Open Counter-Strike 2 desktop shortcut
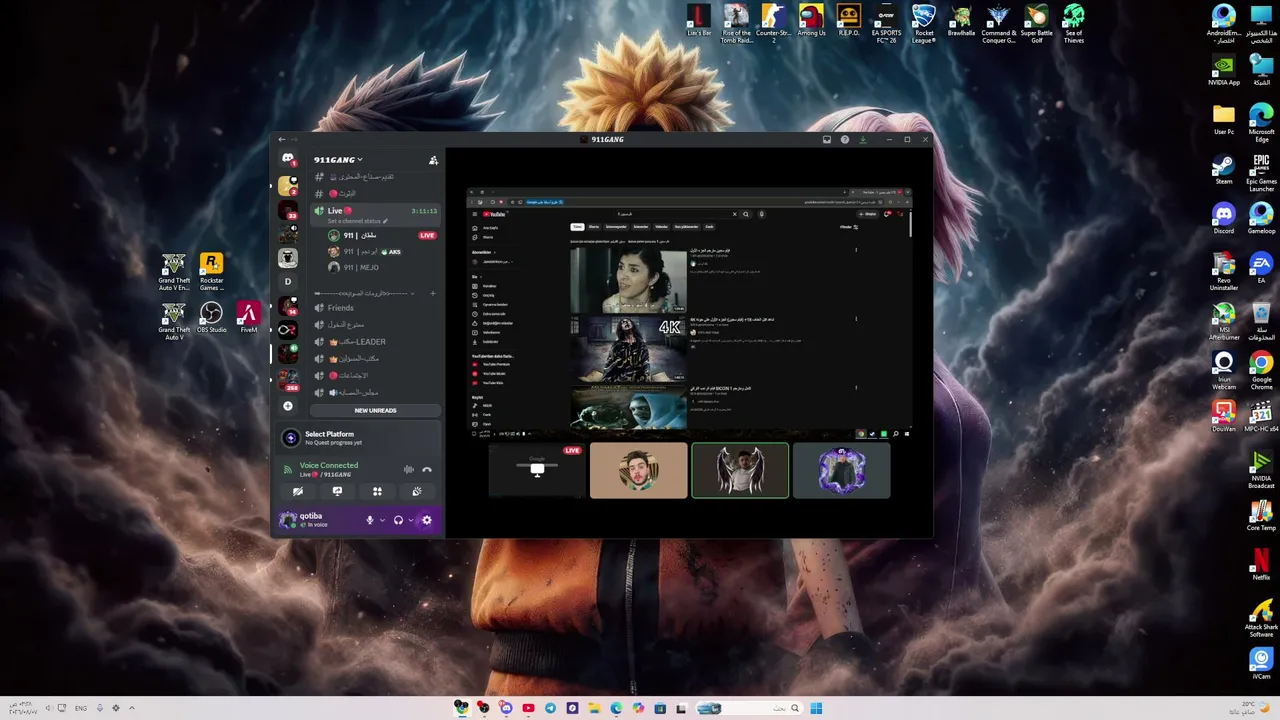 click(x=773, y=24)
